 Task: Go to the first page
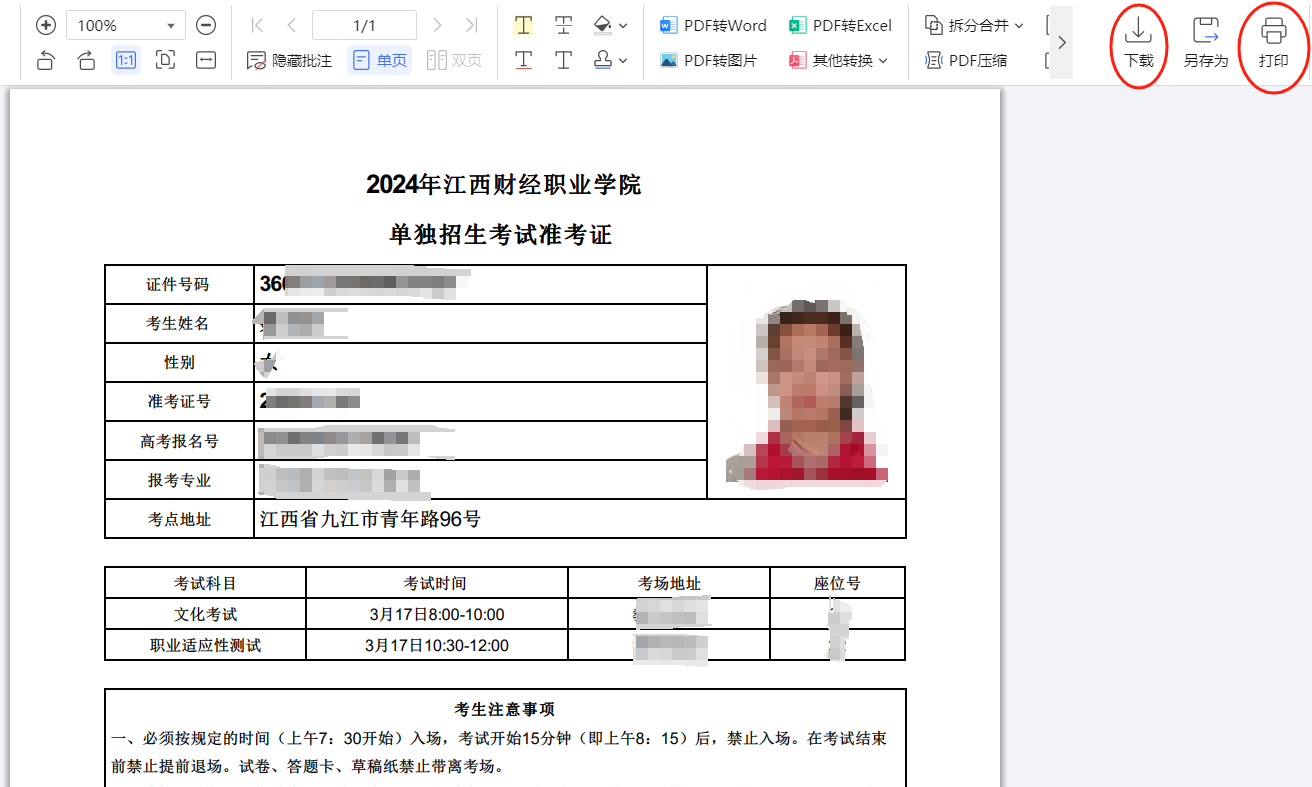click(258, 25)
